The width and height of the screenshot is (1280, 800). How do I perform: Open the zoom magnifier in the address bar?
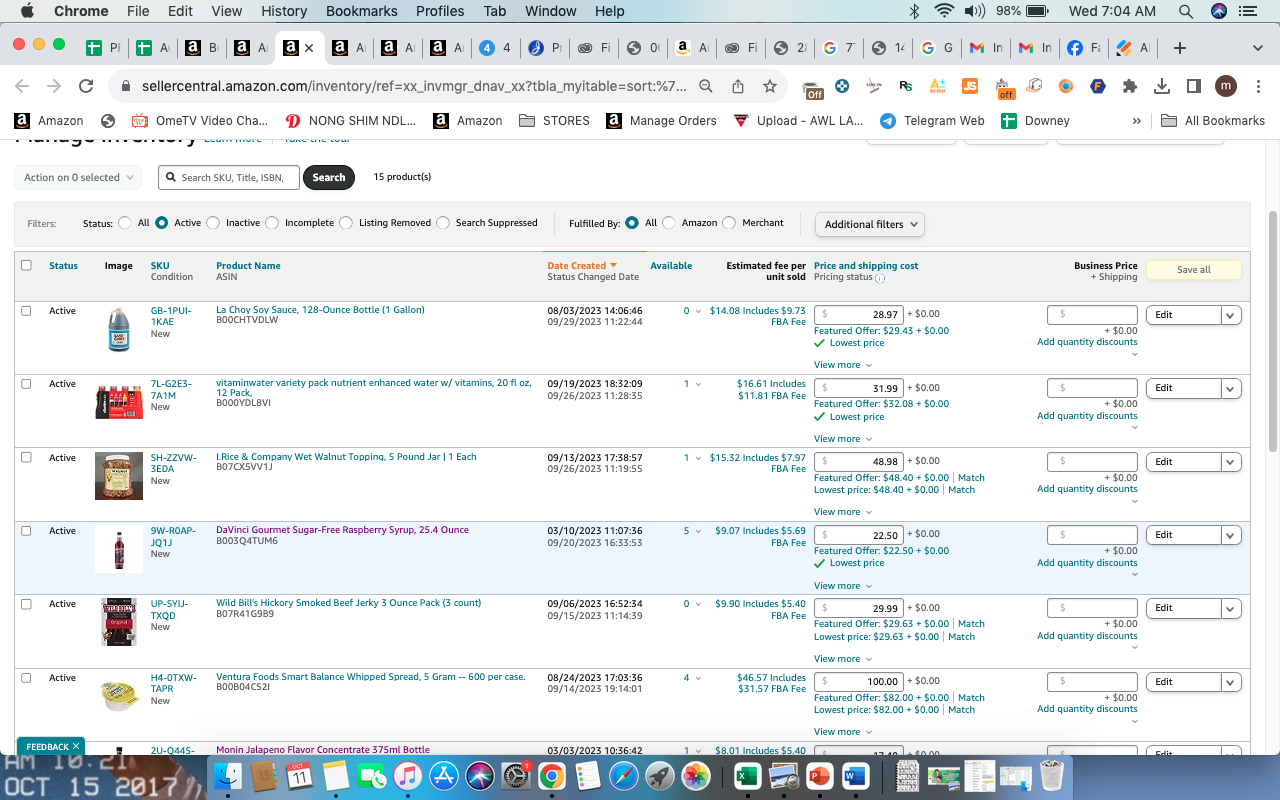coord(706,87)
